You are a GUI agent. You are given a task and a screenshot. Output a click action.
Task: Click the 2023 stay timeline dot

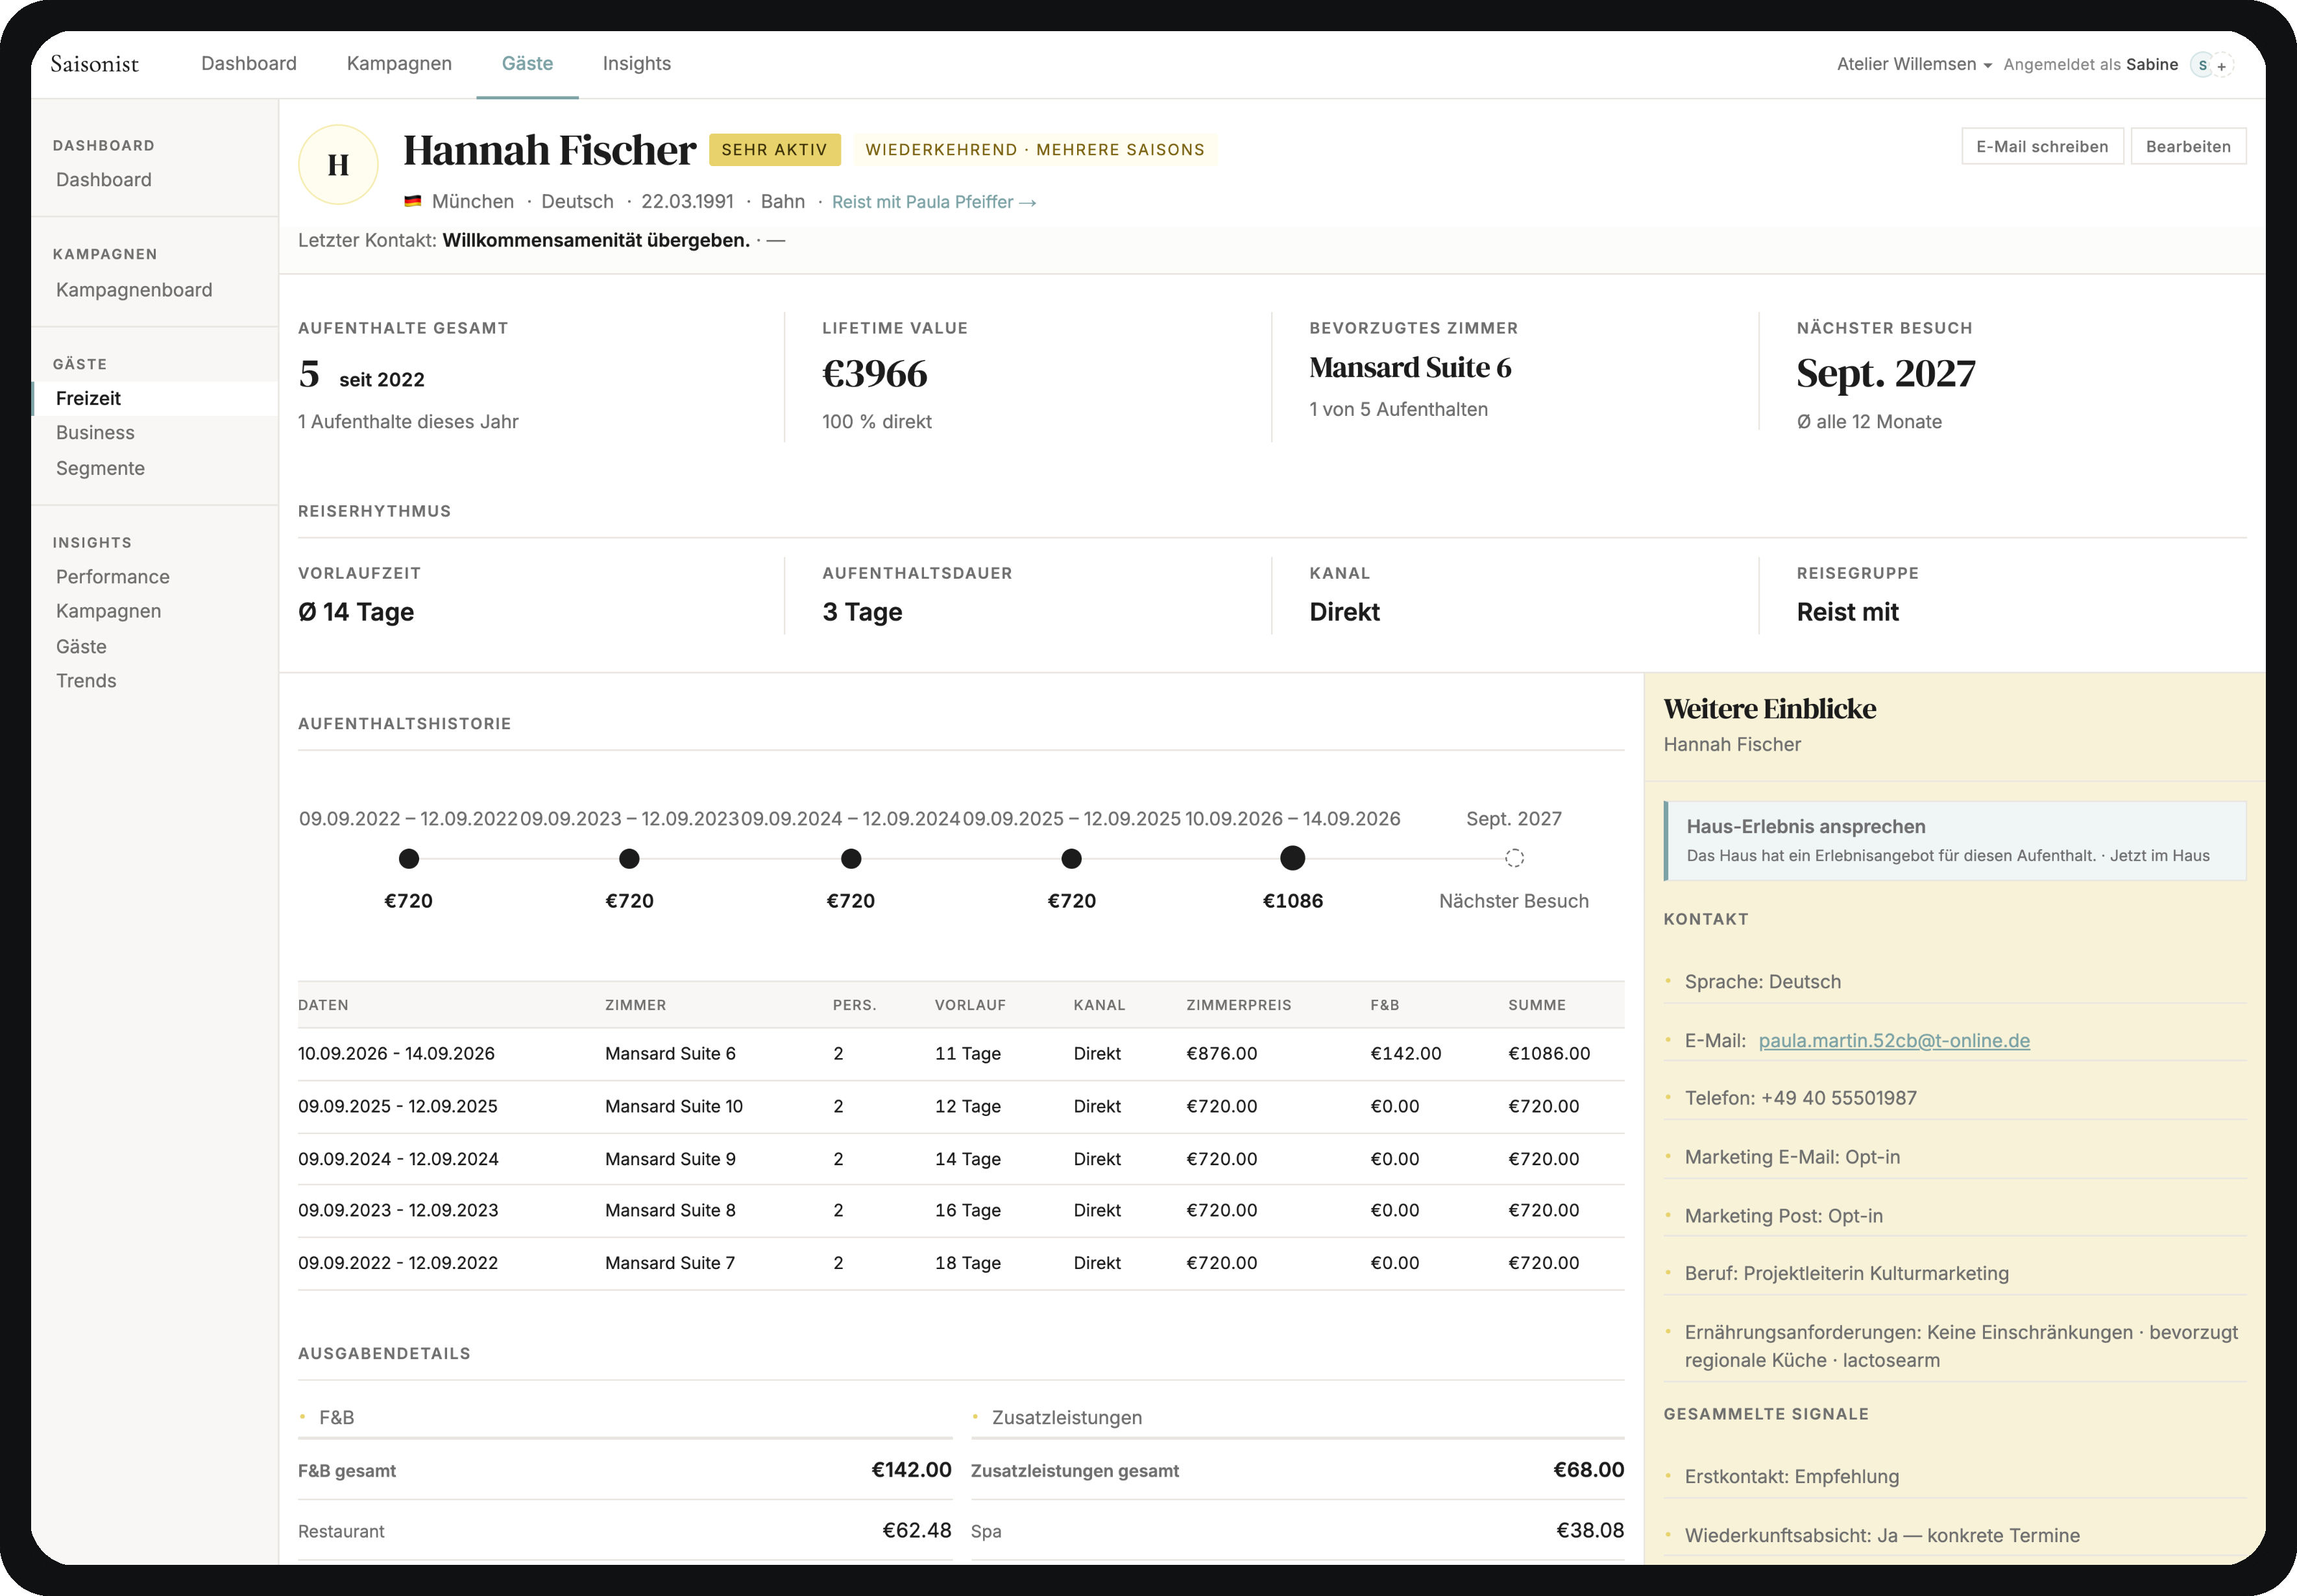[629, 858]
